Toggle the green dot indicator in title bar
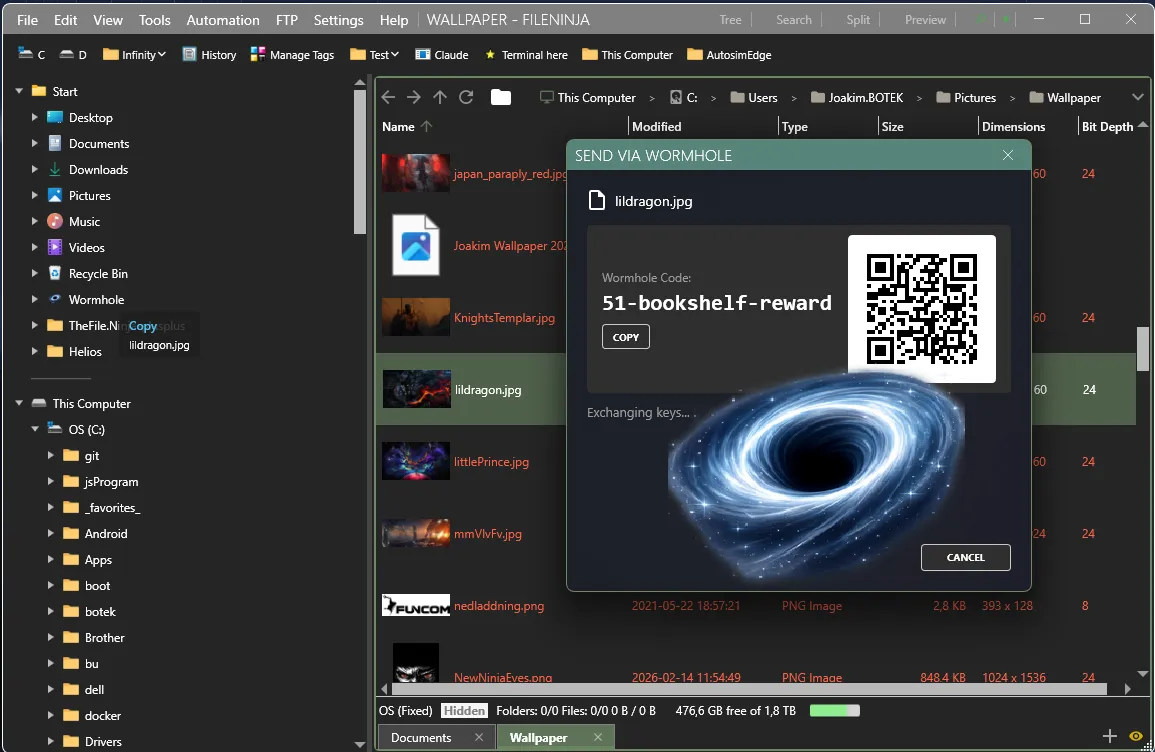The width and height of the screenshot is (1155, 752). point(1006,20)
